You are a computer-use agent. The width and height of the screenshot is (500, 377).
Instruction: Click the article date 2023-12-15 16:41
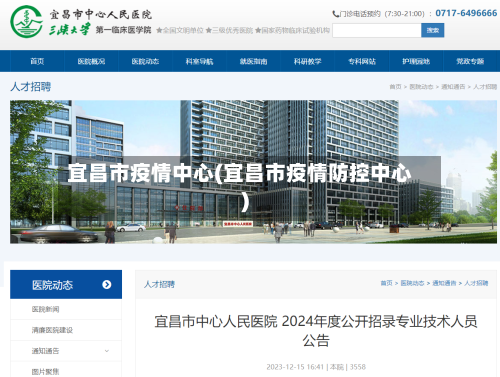[295, 367]
